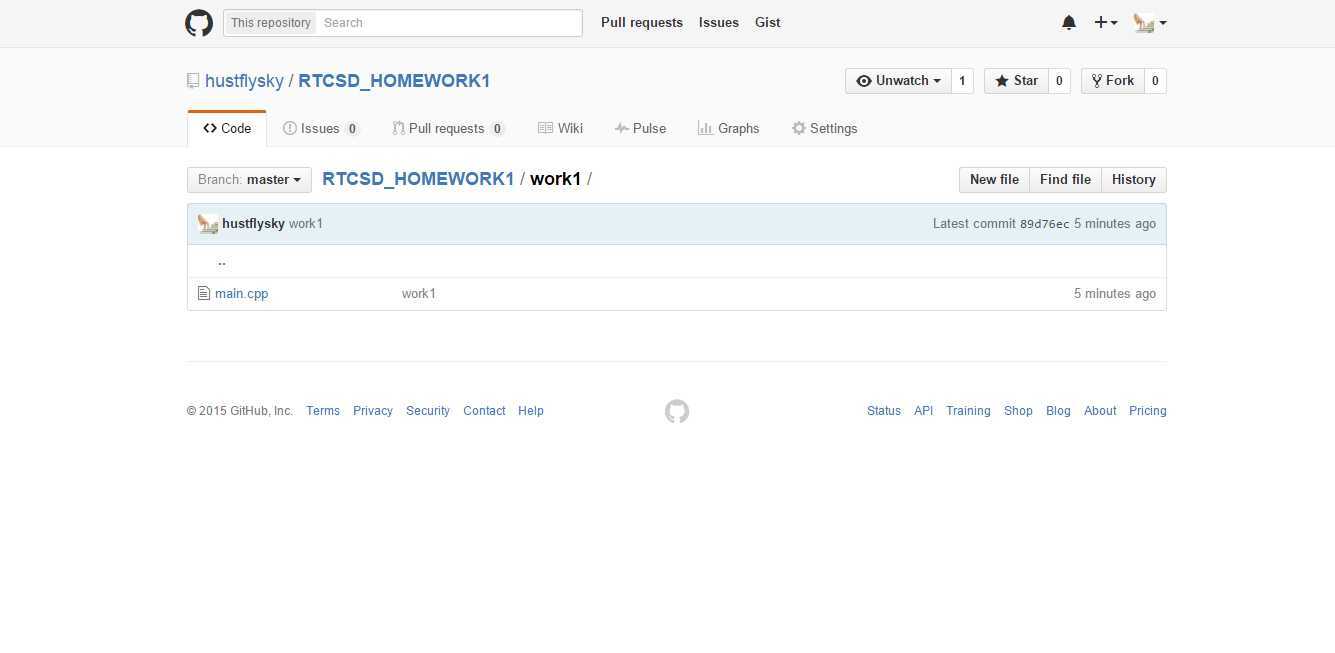Screen dimensions: 1335x653
Task: Open main.cpp file
Action: 241,294
